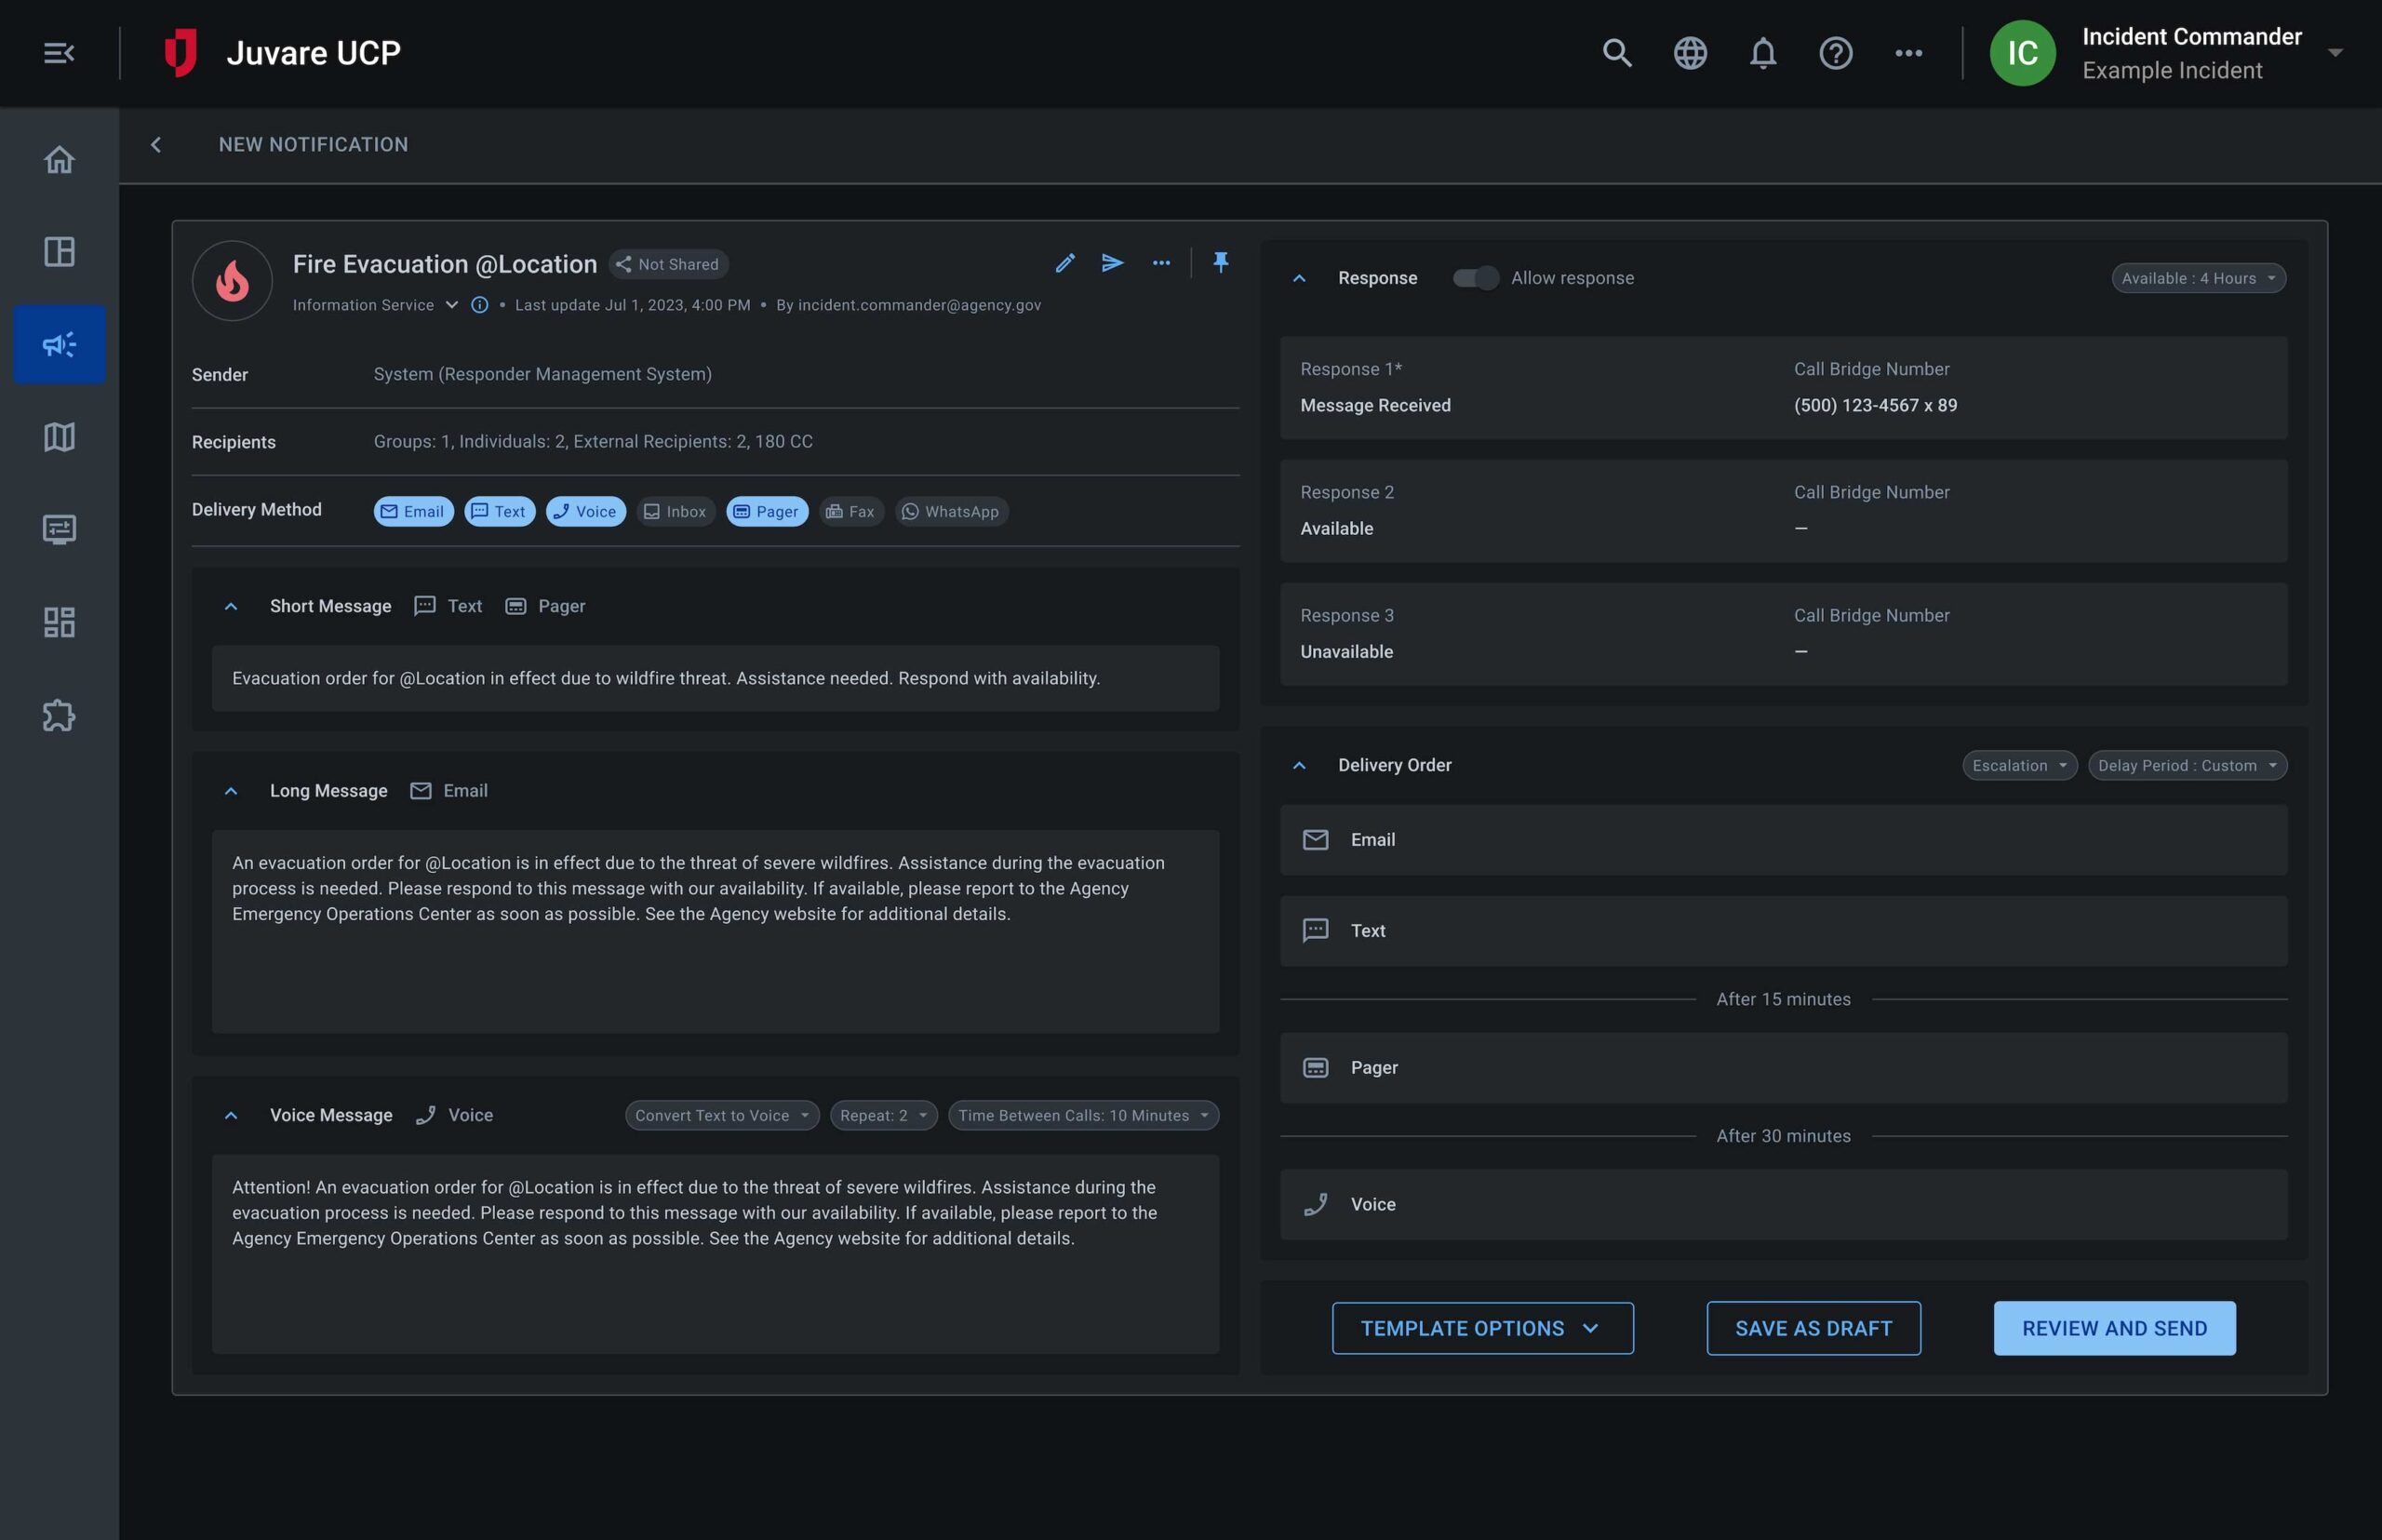This screenshot has height=1540, width=2382.
Task: Open the globe language icon
Action: pyautogui.click(x=1690, y=53)
